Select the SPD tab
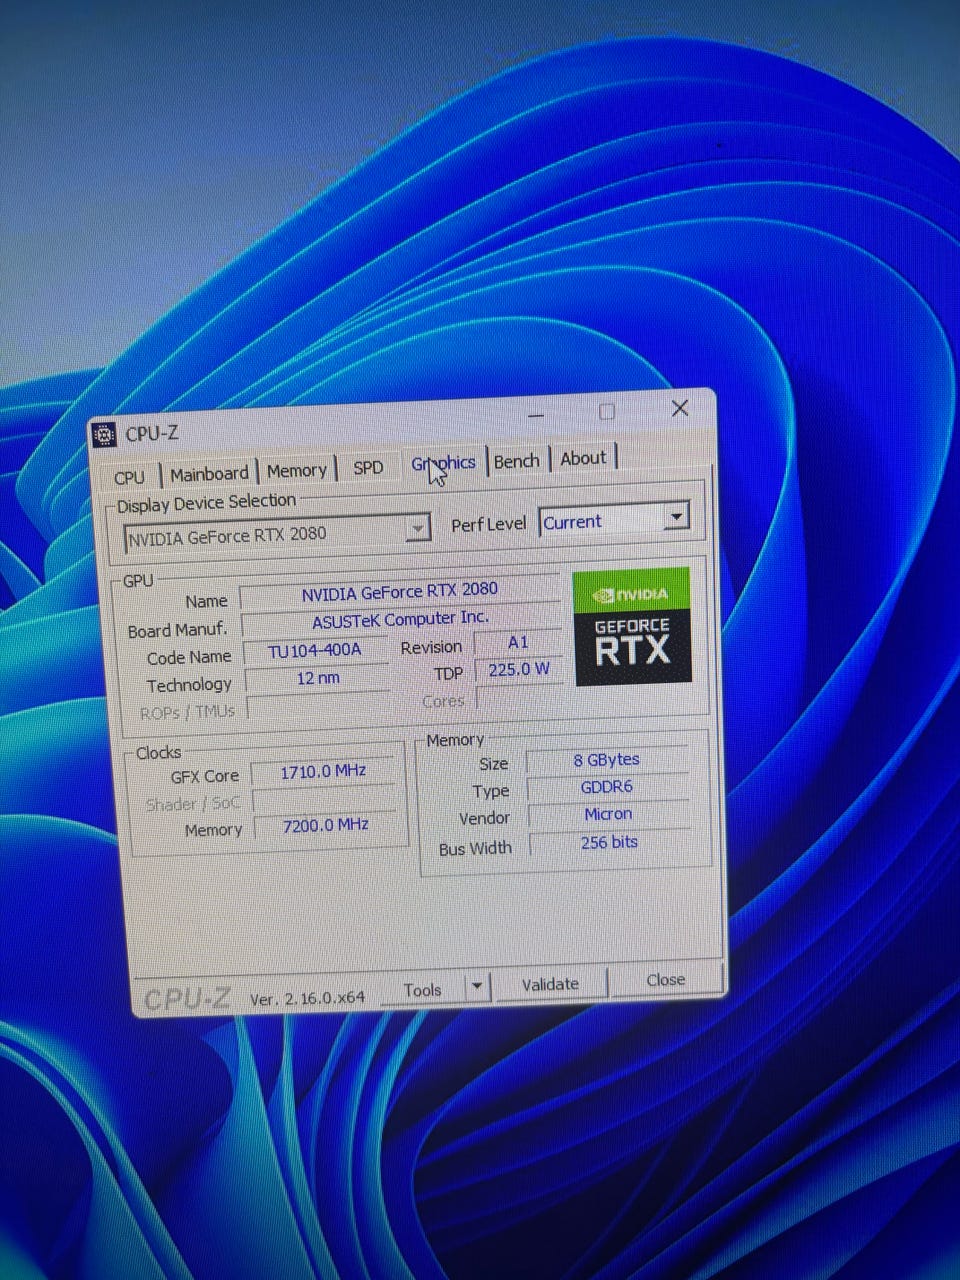The image size is (960, 1280). (x=368, y=467)
